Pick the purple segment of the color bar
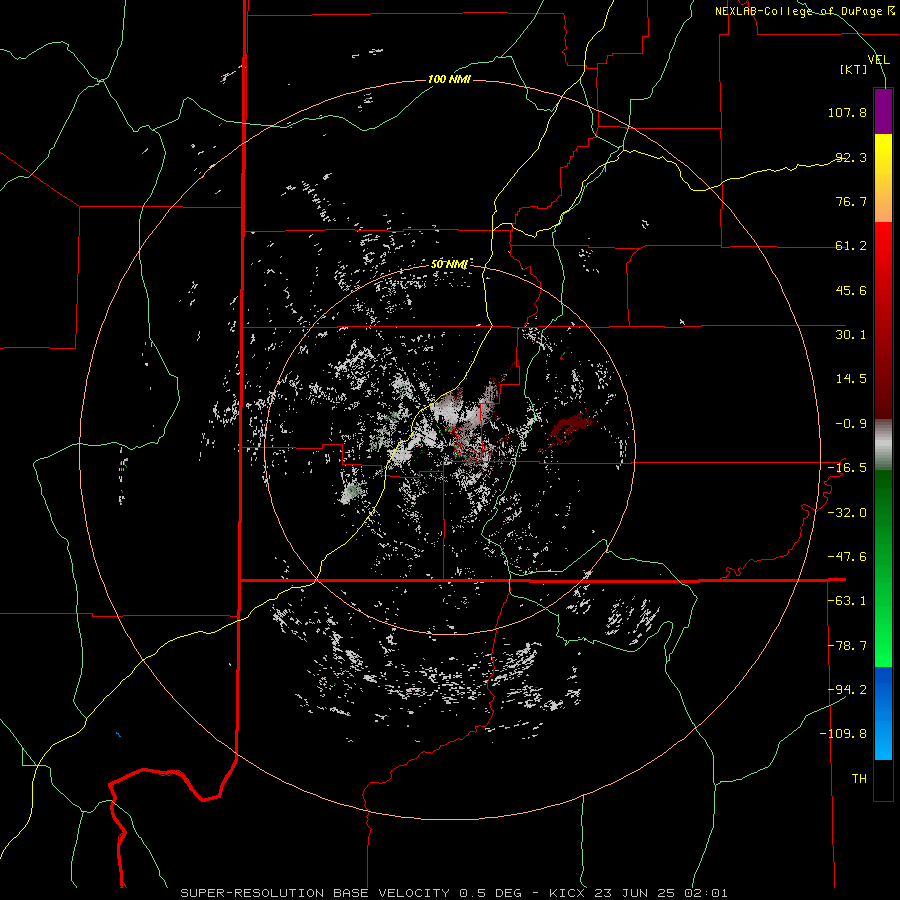900x900 pixels. pyautogui.click(x=883, y=111)
